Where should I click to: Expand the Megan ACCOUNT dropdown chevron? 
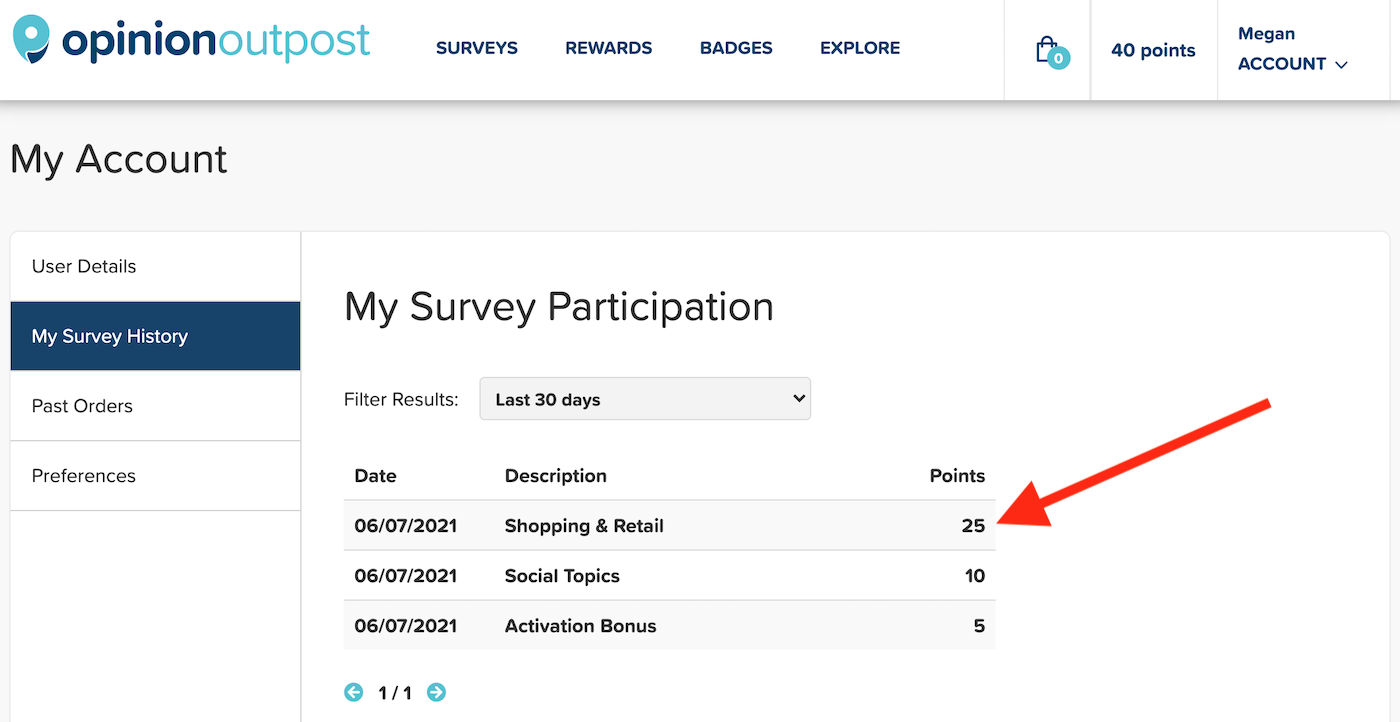click(x=1342, y=65)
